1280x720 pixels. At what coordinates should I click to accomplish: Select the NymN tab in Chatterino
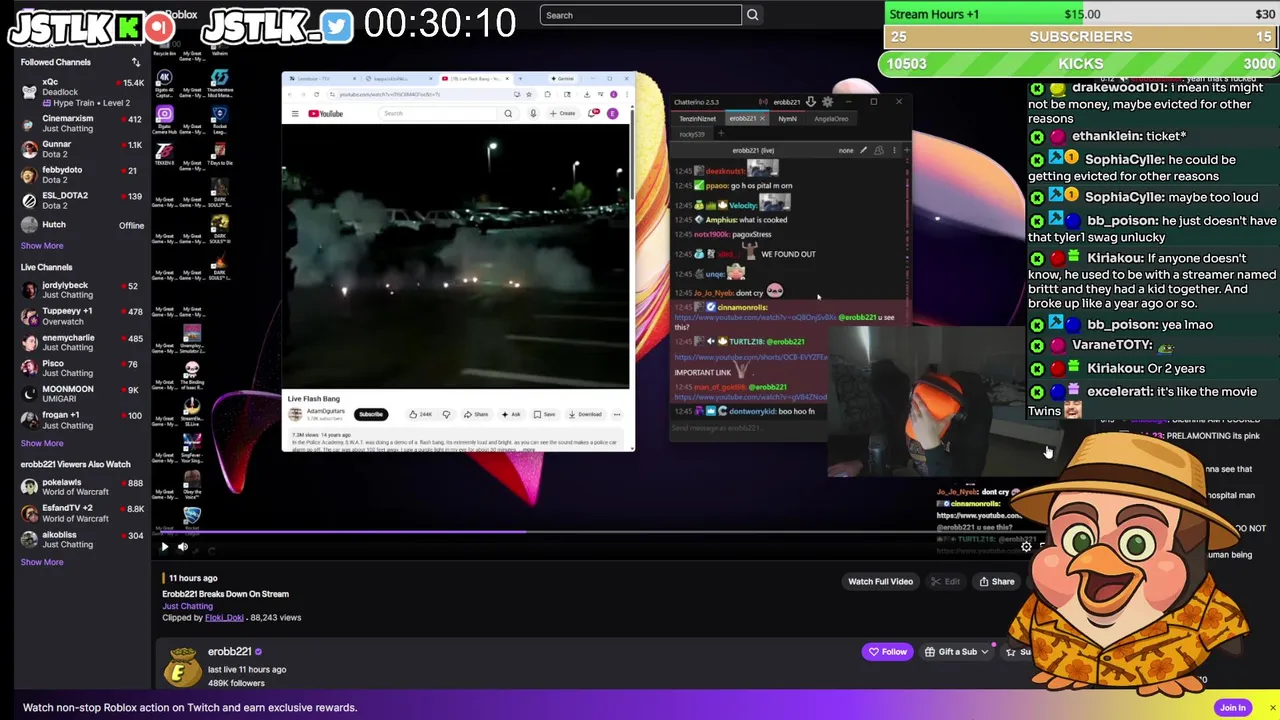point(788,119)
